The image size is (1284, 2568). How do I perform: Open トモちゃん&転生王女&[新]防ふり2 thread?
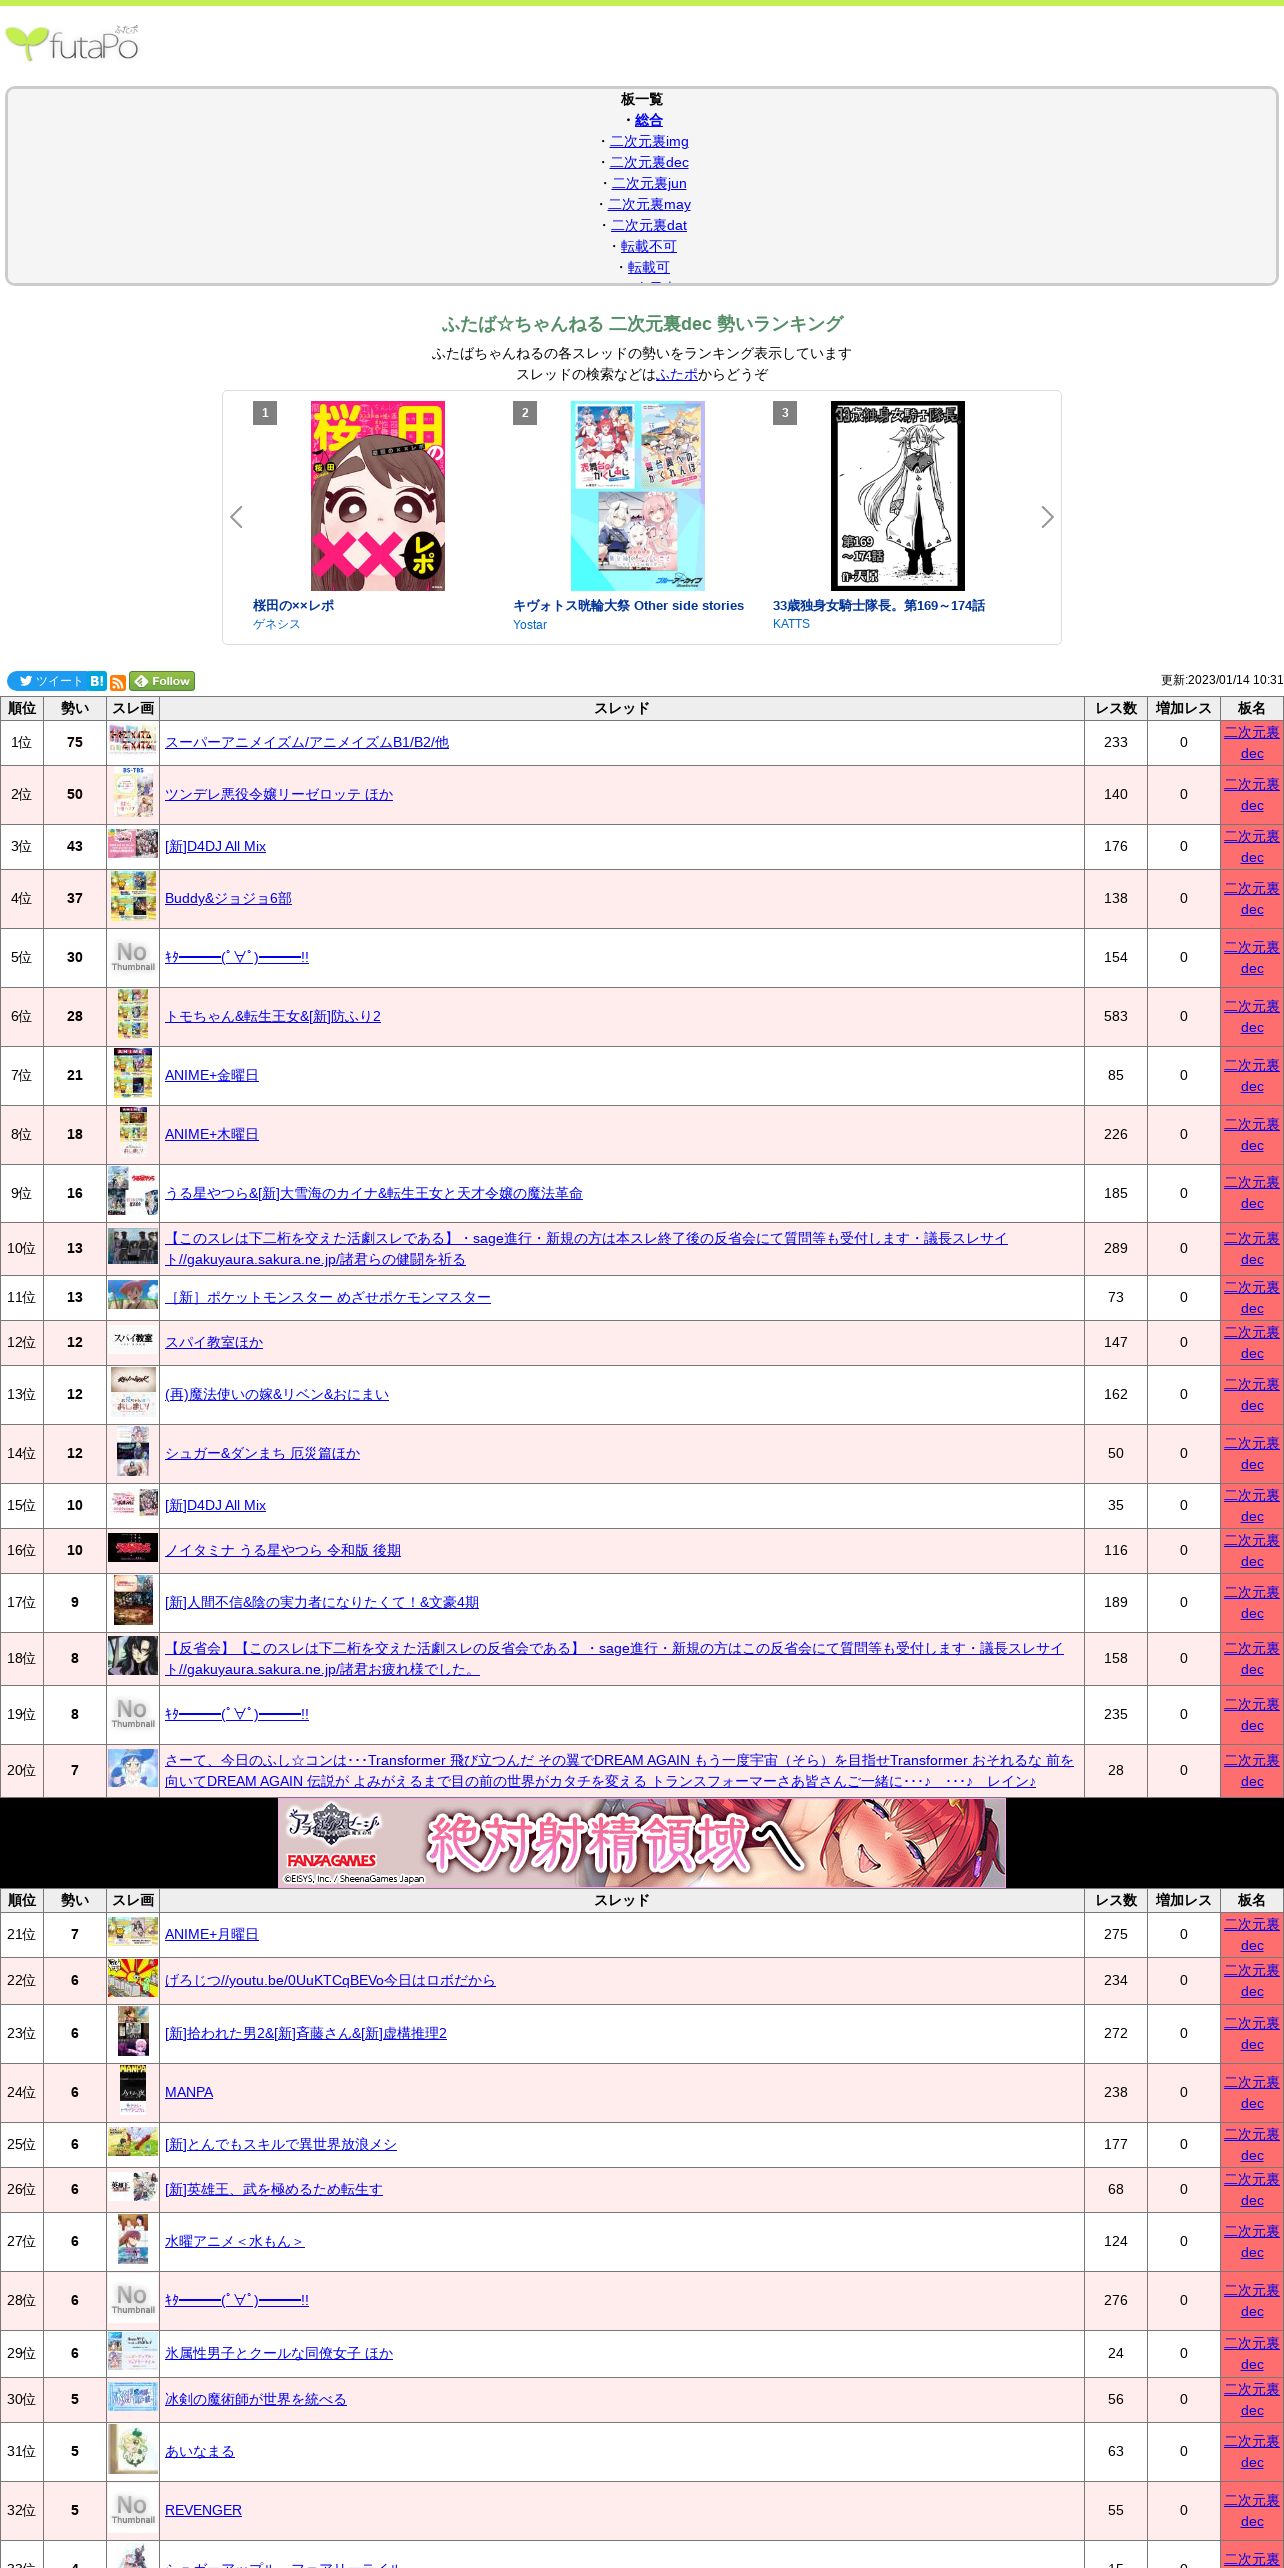[273, 1016]
